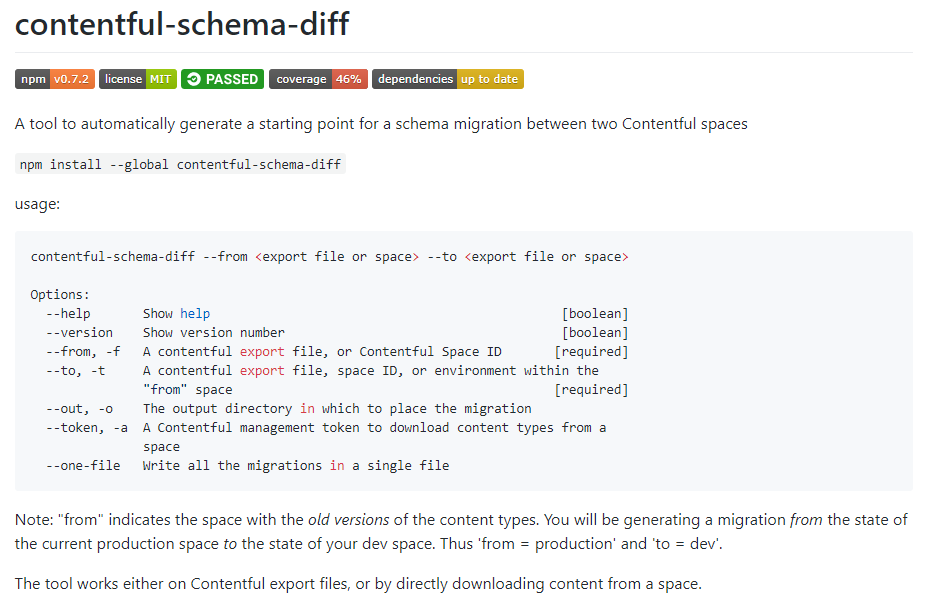Select the last line about export files

(x=359, y=584)
